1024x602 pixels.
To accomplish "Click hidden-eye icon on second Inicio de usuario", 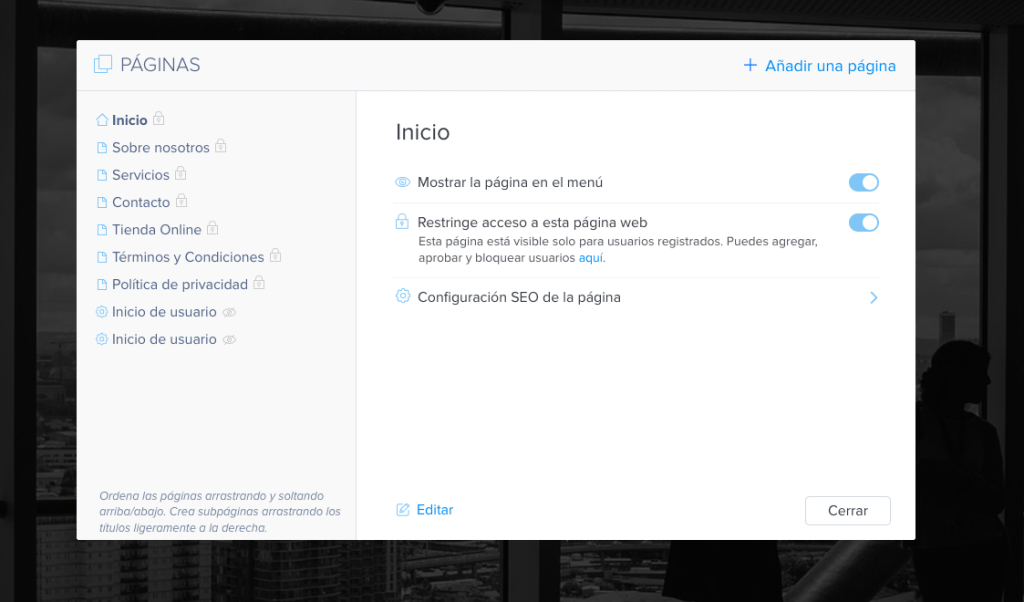I will 229,340.
